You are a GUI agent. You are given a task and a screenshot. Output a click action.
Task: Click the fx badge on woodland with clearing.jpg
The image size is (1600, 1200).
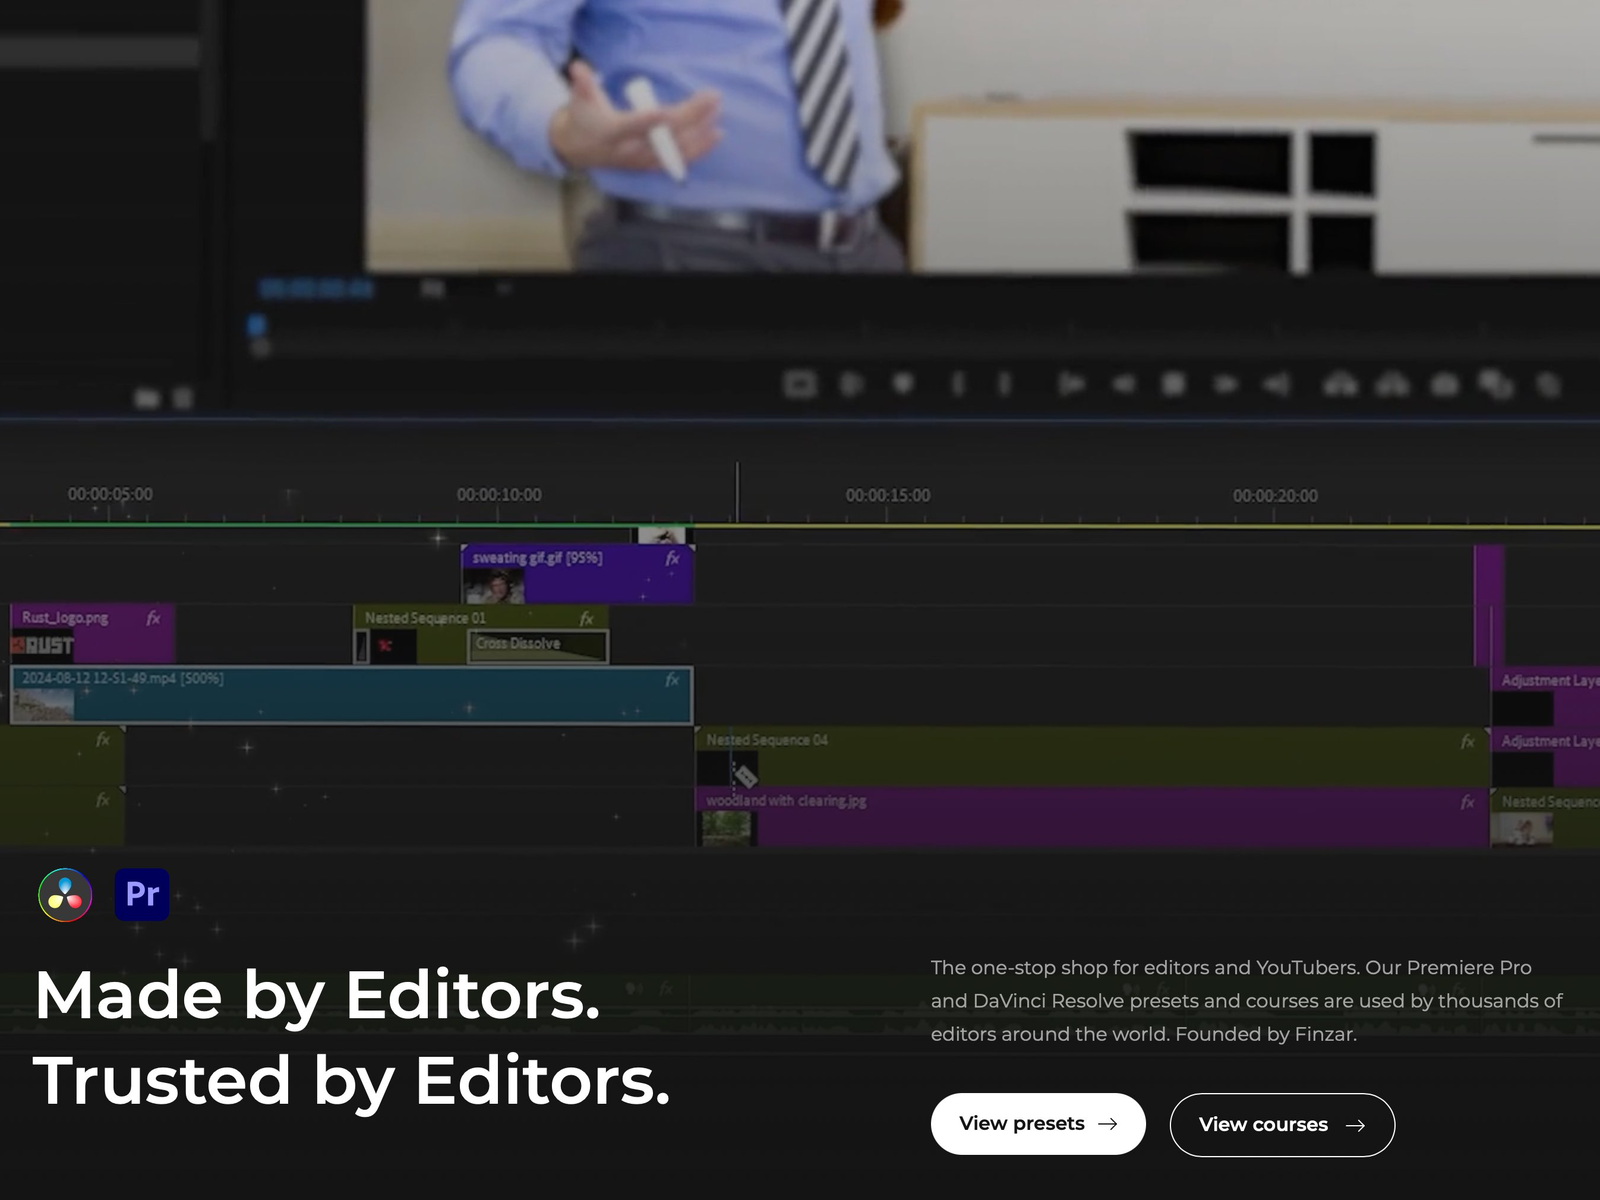tap(1468, 802)
